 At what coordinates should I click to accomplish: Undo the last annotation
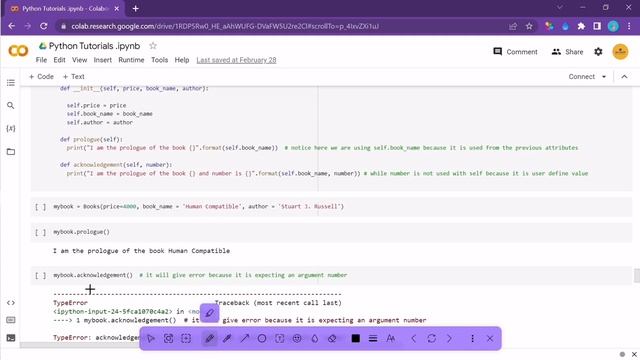pos(414,338)
